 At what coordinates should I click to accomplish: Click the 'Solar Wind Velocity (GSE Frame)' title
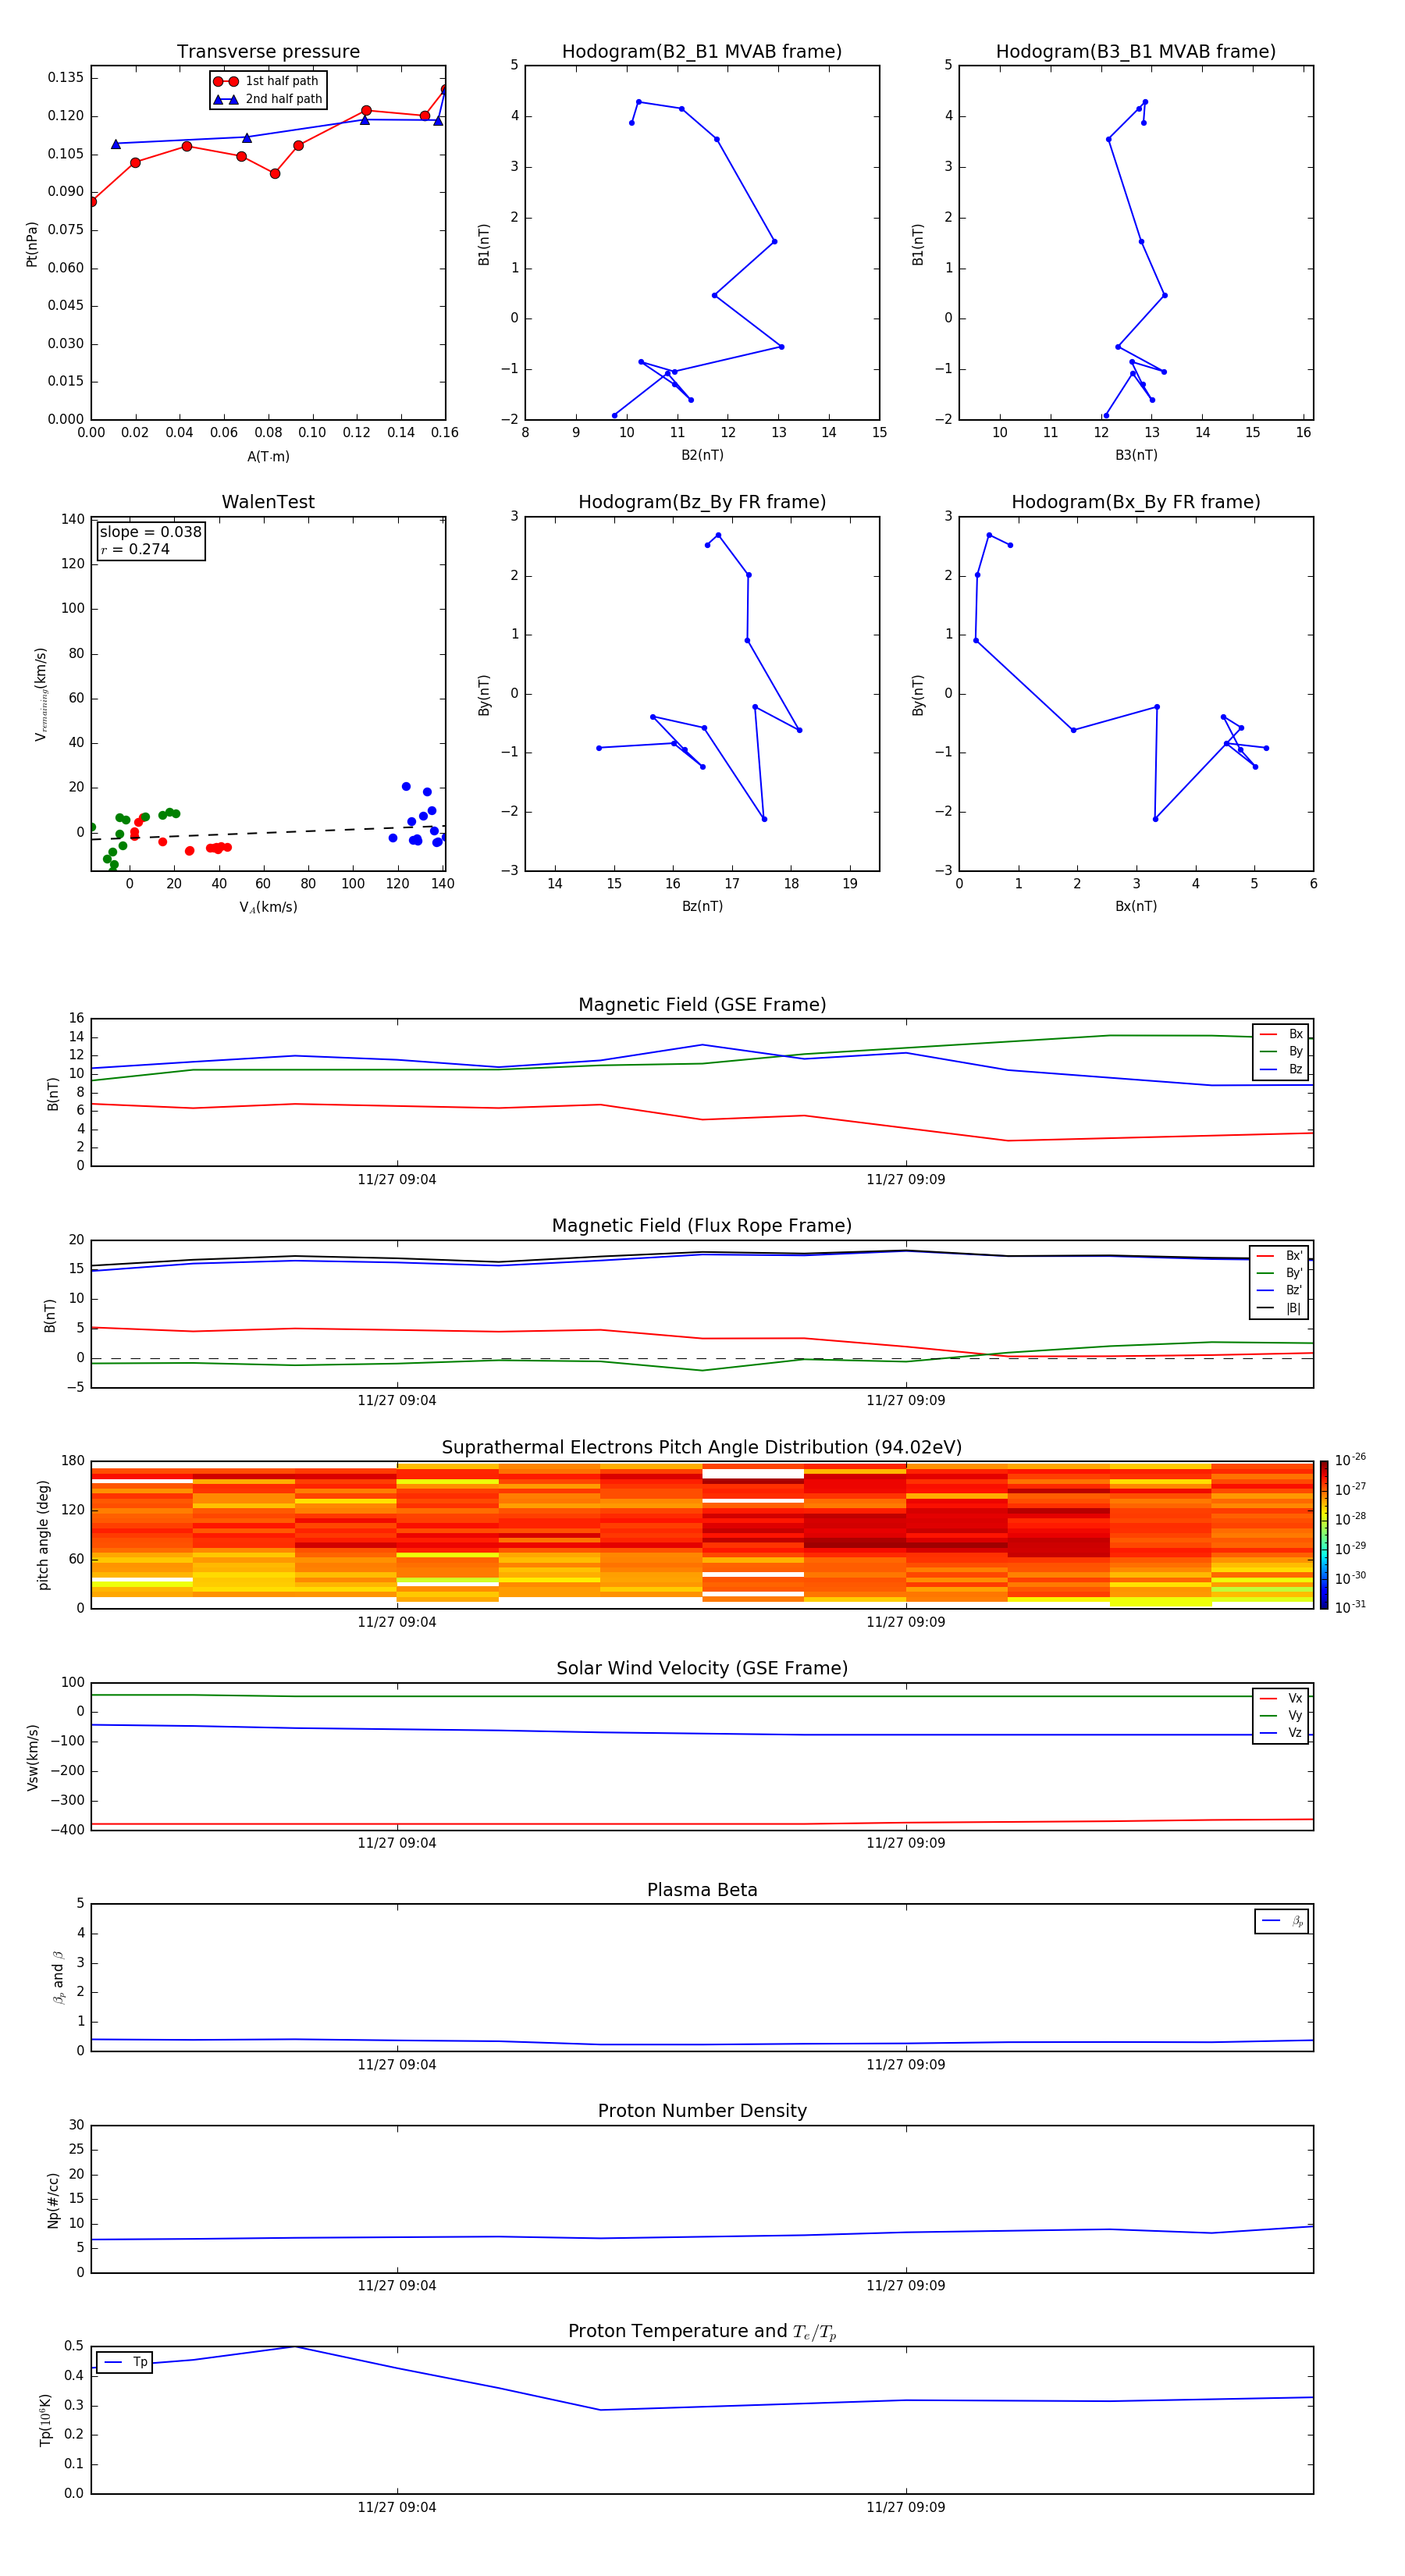702,1669
